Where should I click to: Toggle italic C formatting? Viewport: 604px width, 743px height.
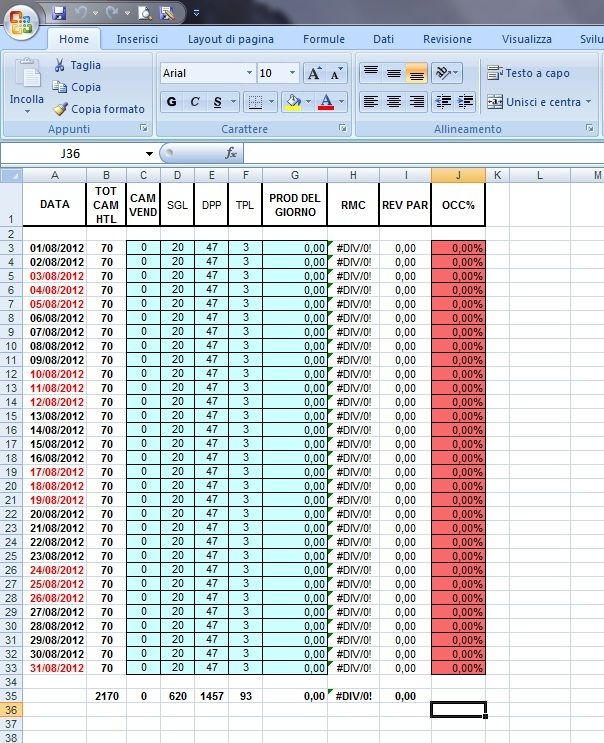(x=195, y=102)
